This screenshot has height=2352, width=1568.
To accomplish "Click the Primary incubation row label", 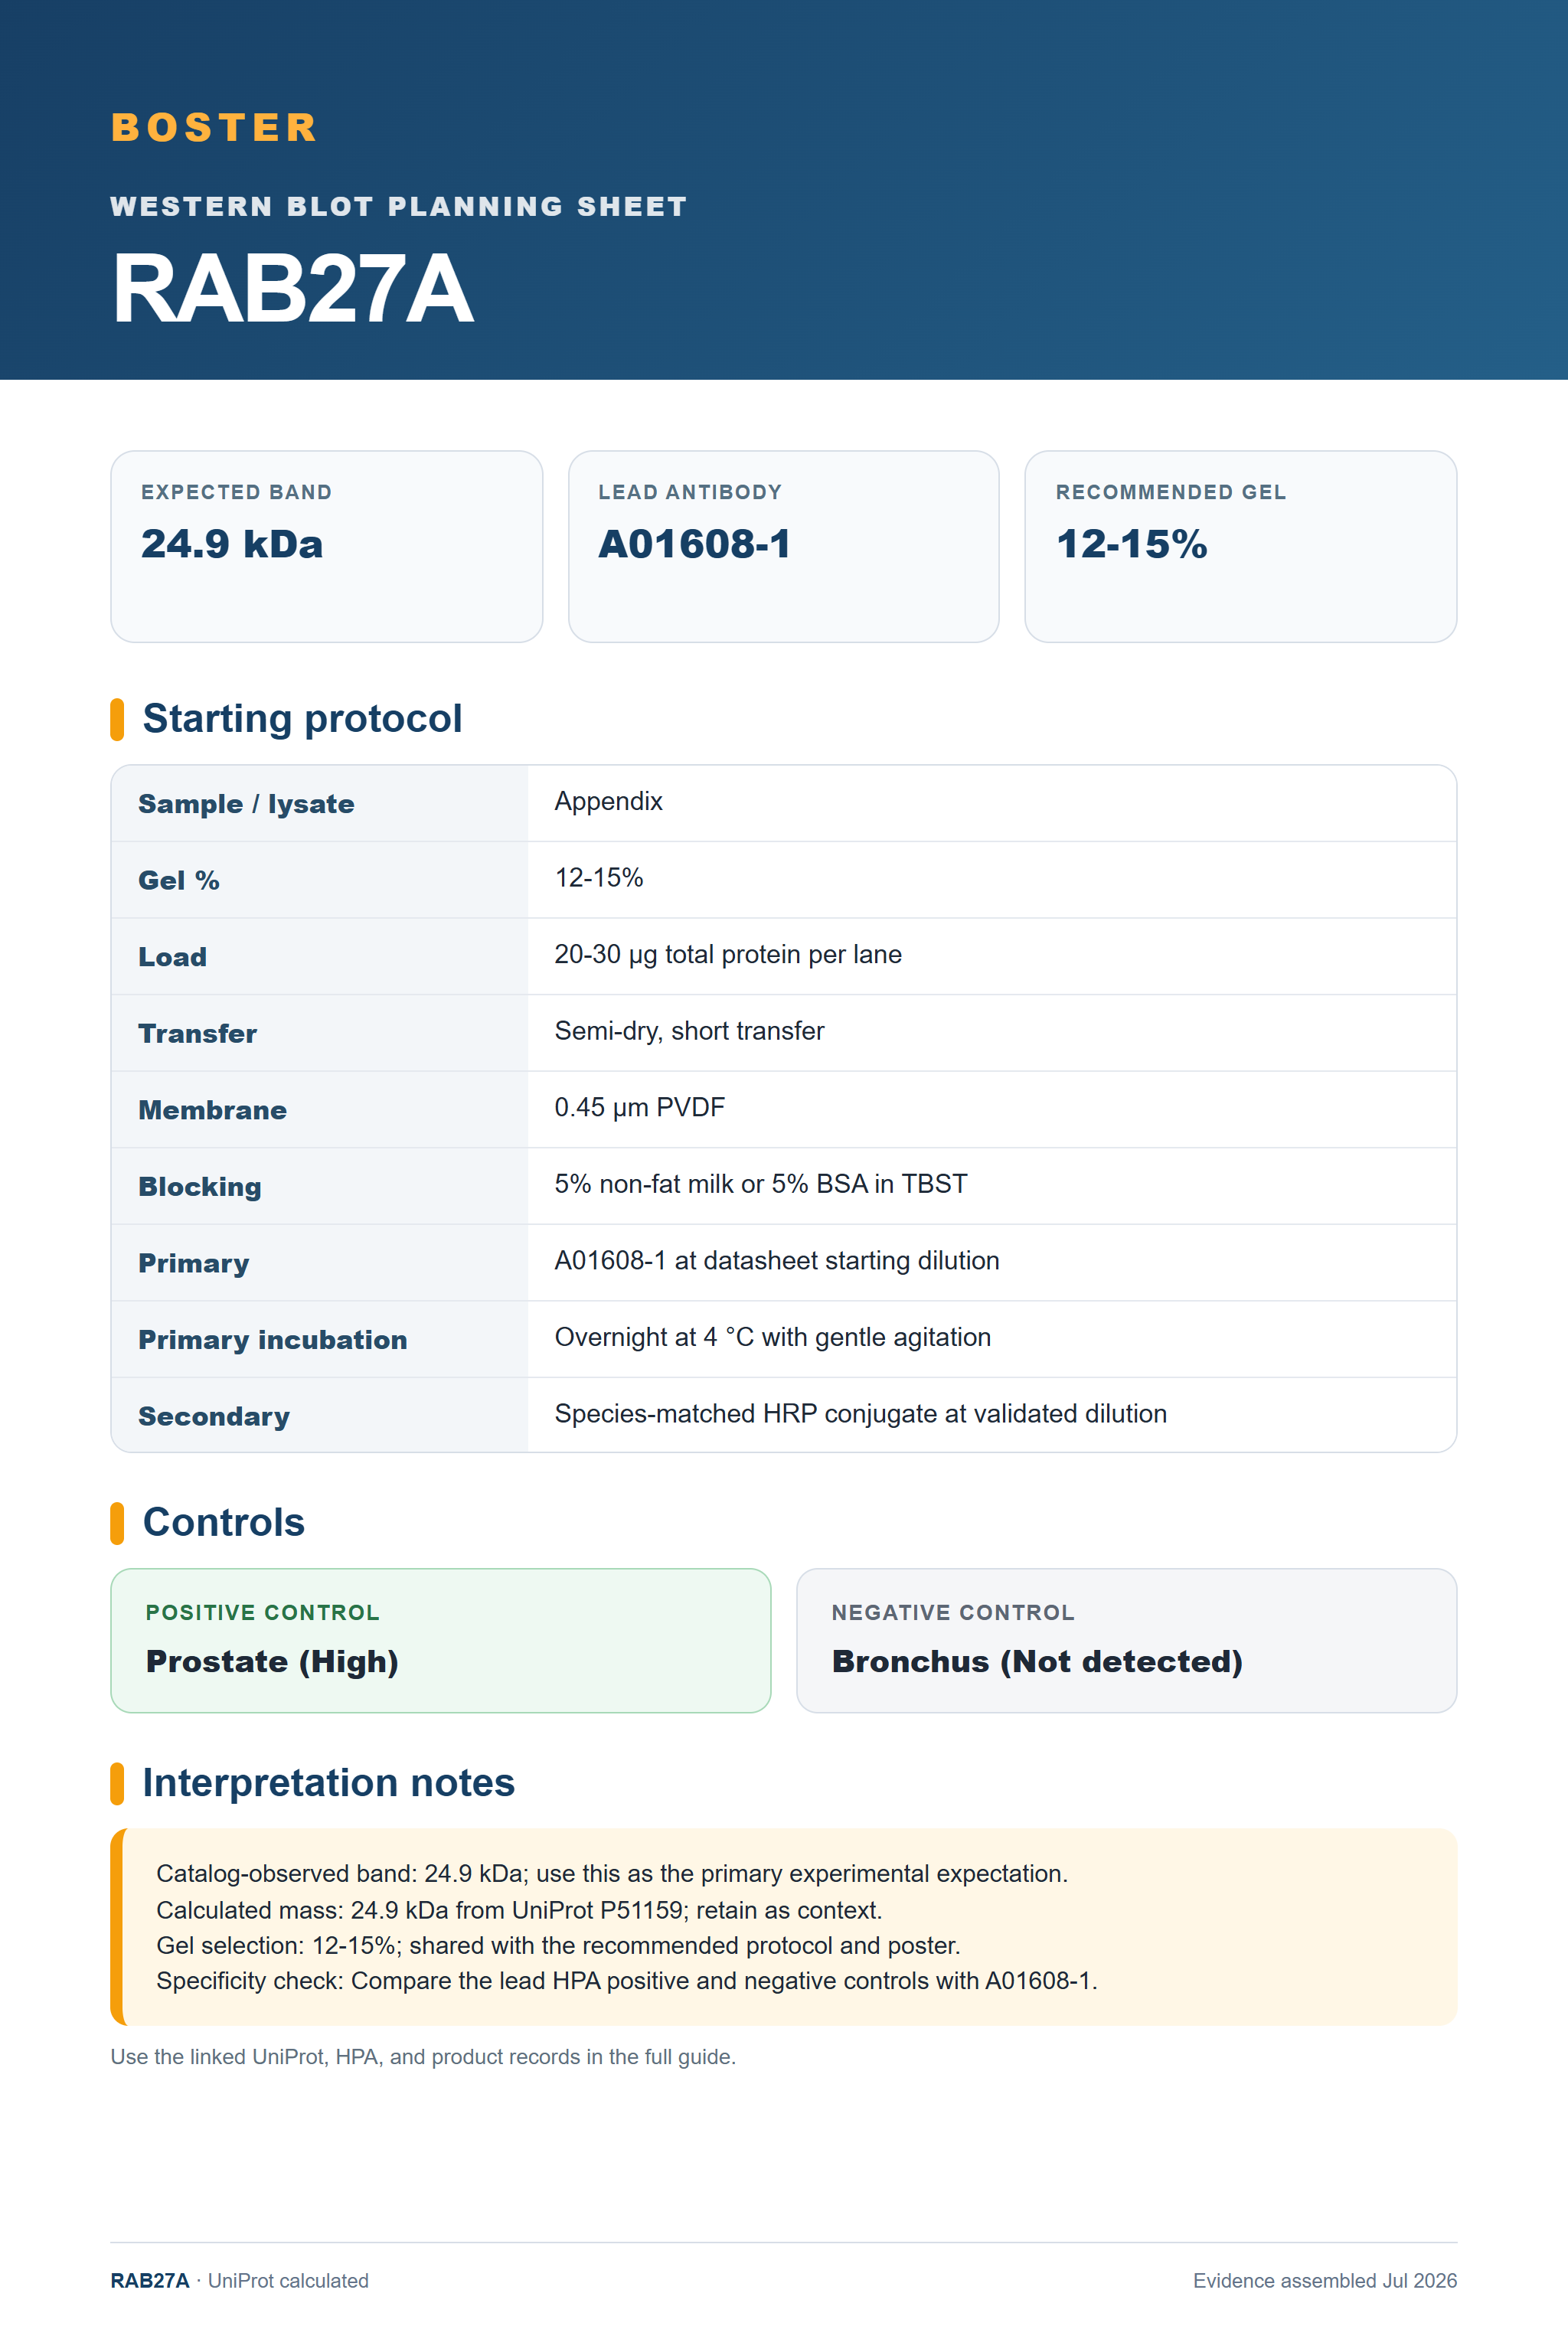I will click(x=272, y=1340).
